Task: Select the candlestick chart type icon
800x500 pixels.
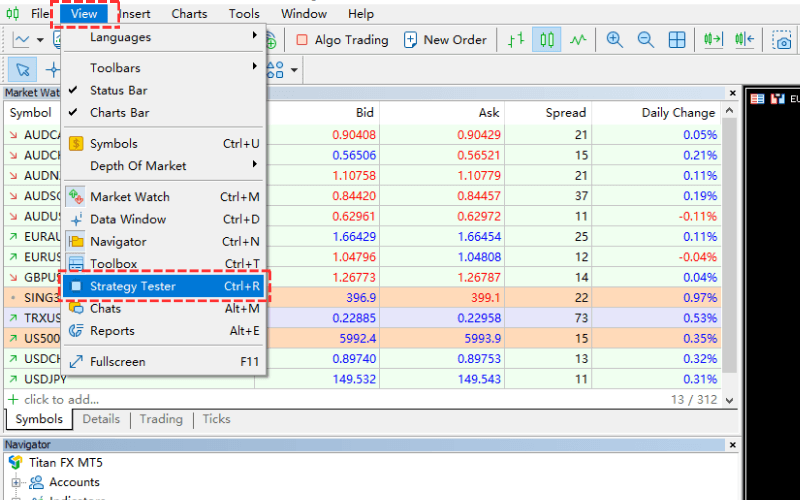Action: (x=546, y=40)
